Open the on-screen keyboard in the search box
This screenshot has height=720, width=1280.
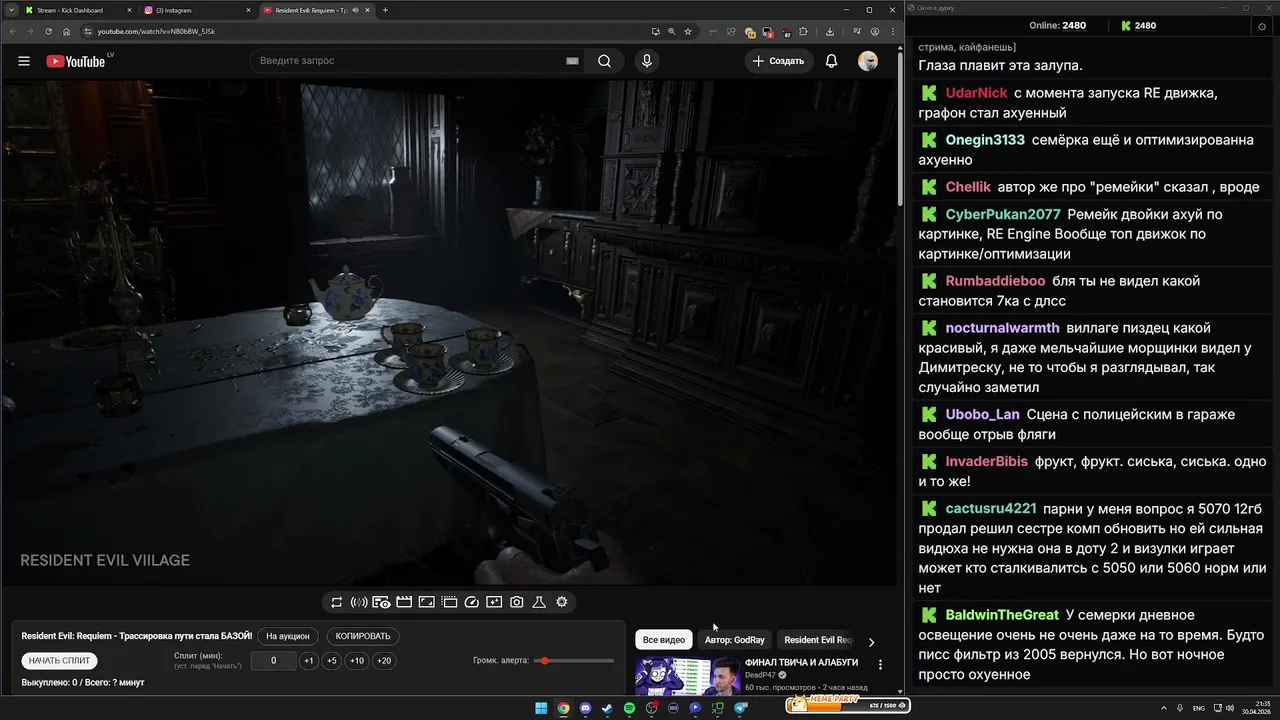572,61
